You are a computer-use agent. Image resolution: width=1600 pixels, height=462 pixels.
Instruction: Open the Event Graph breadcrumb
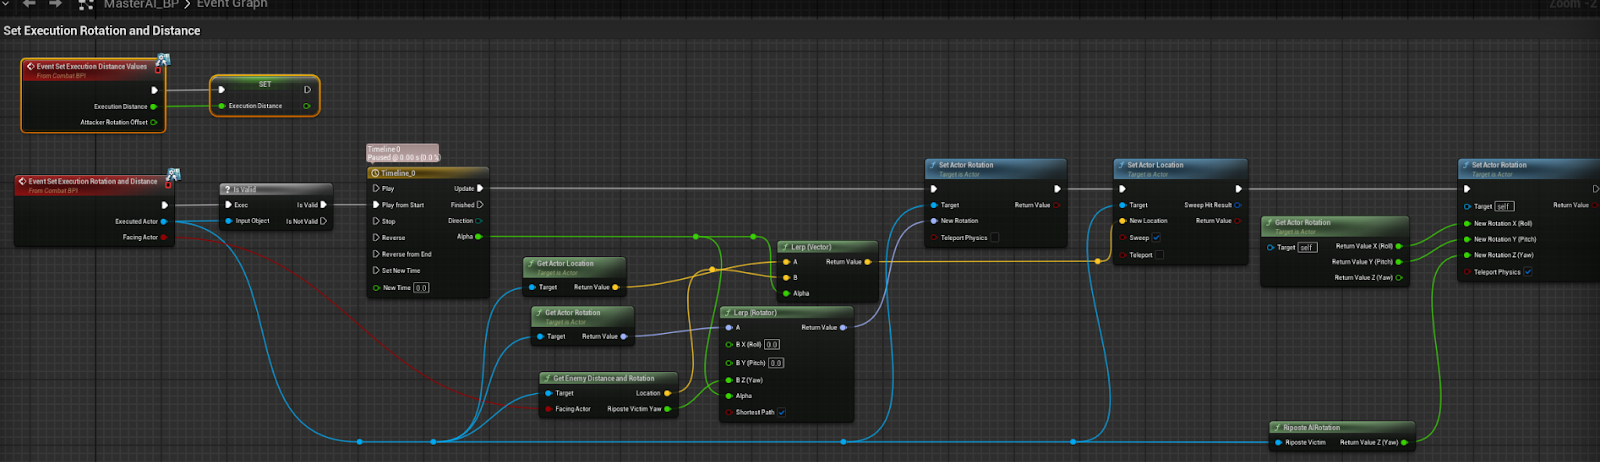[x=232, y=4]
